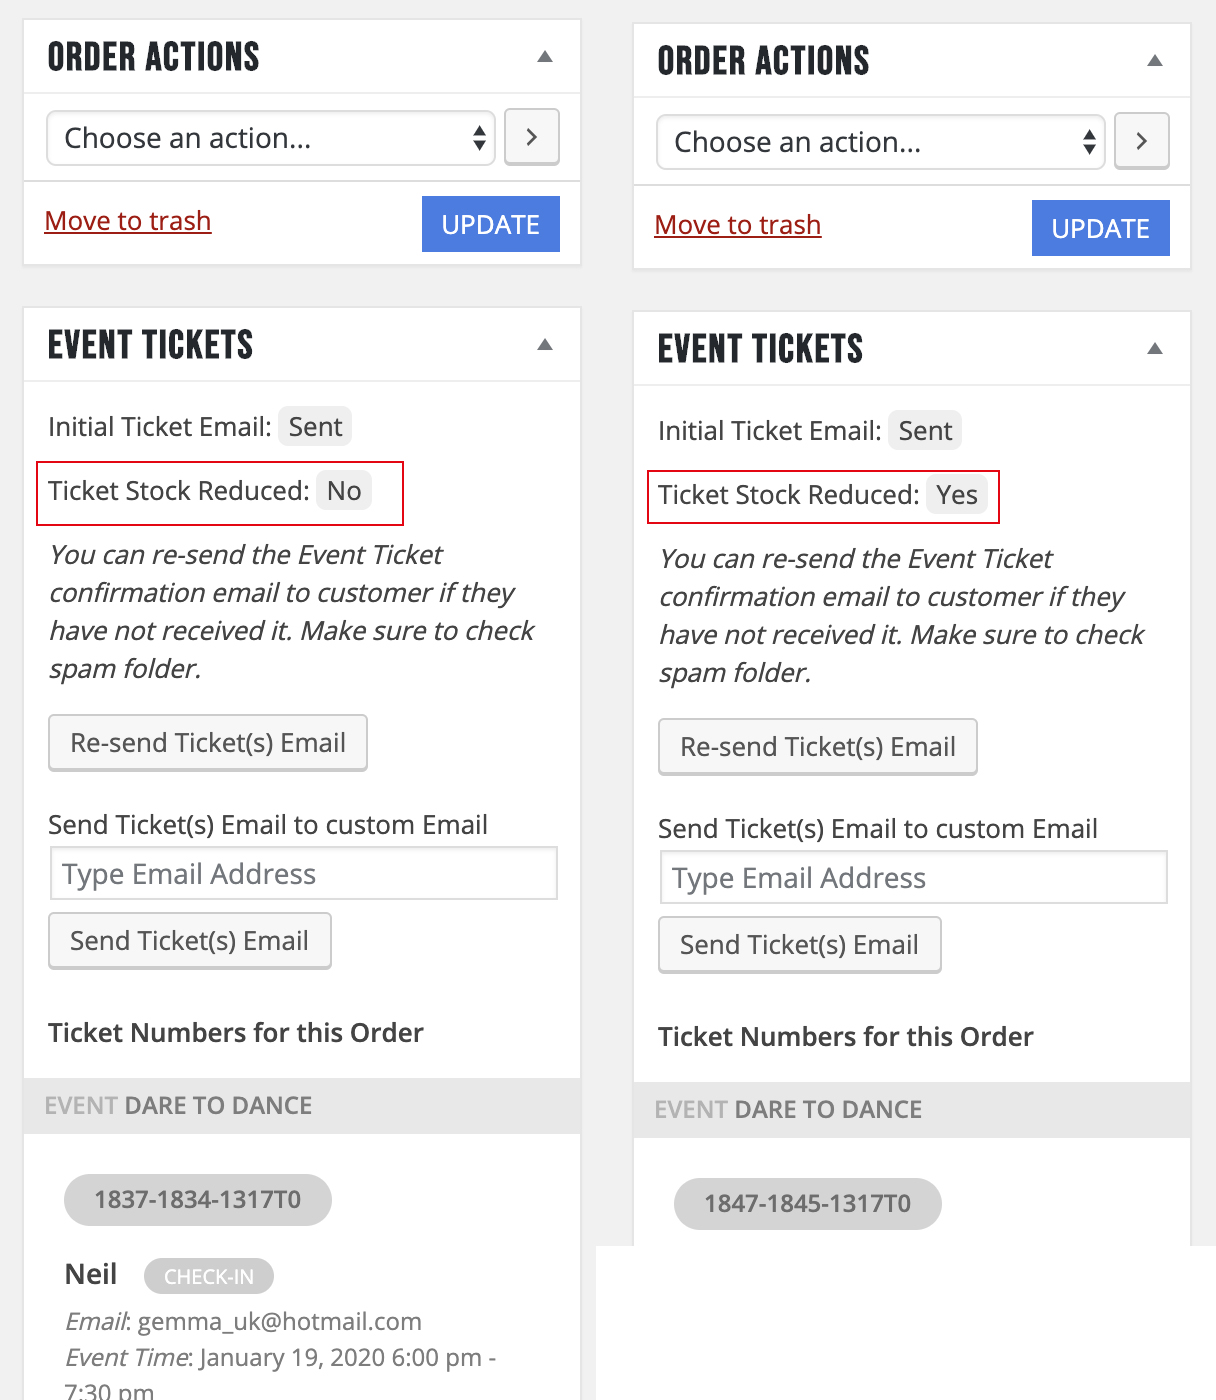Open left 'Choose an action...' dropdown
Viewport: 1216px width, 1400px height.
click(x=271, y=138)
